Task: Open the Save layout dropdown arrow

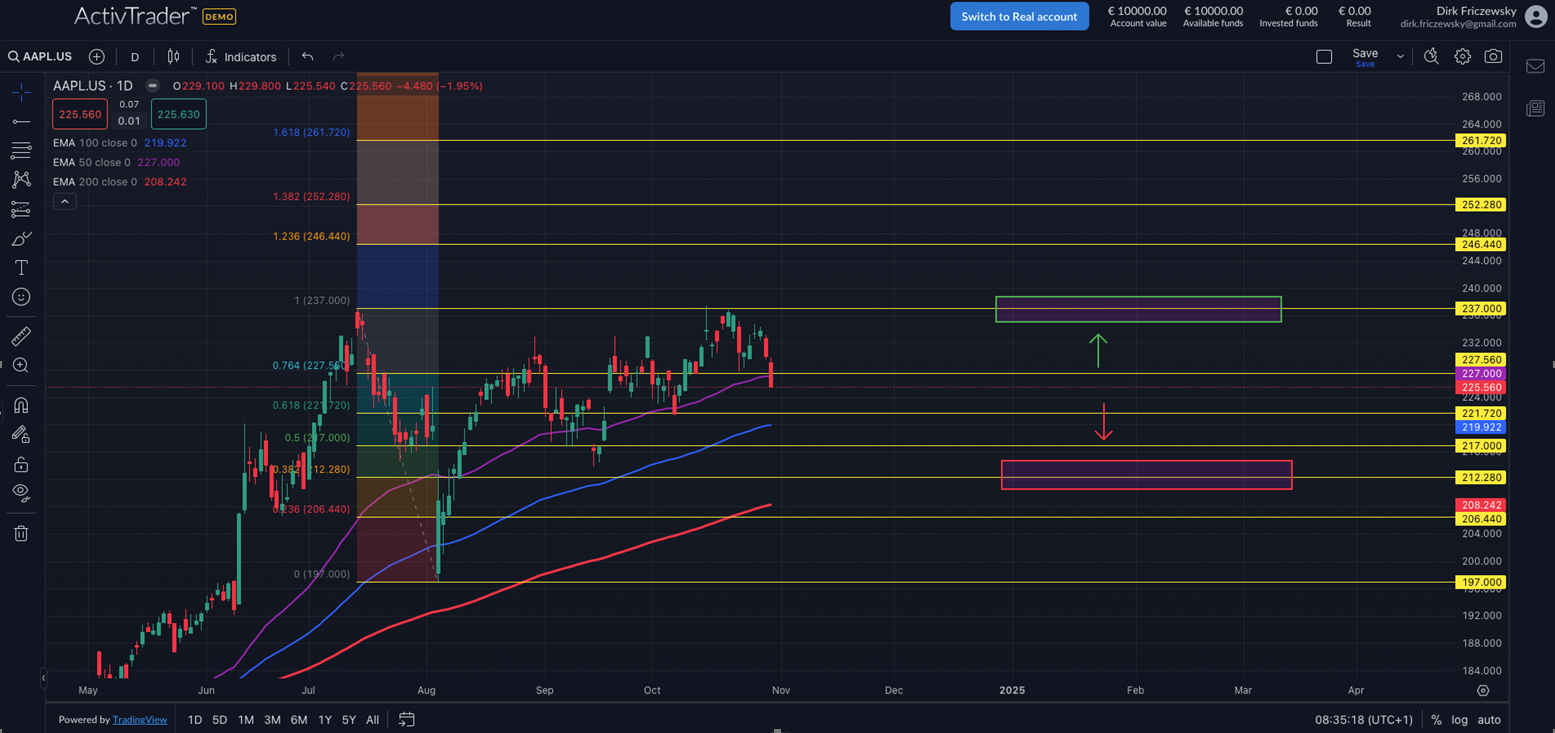Action: 1400,57
